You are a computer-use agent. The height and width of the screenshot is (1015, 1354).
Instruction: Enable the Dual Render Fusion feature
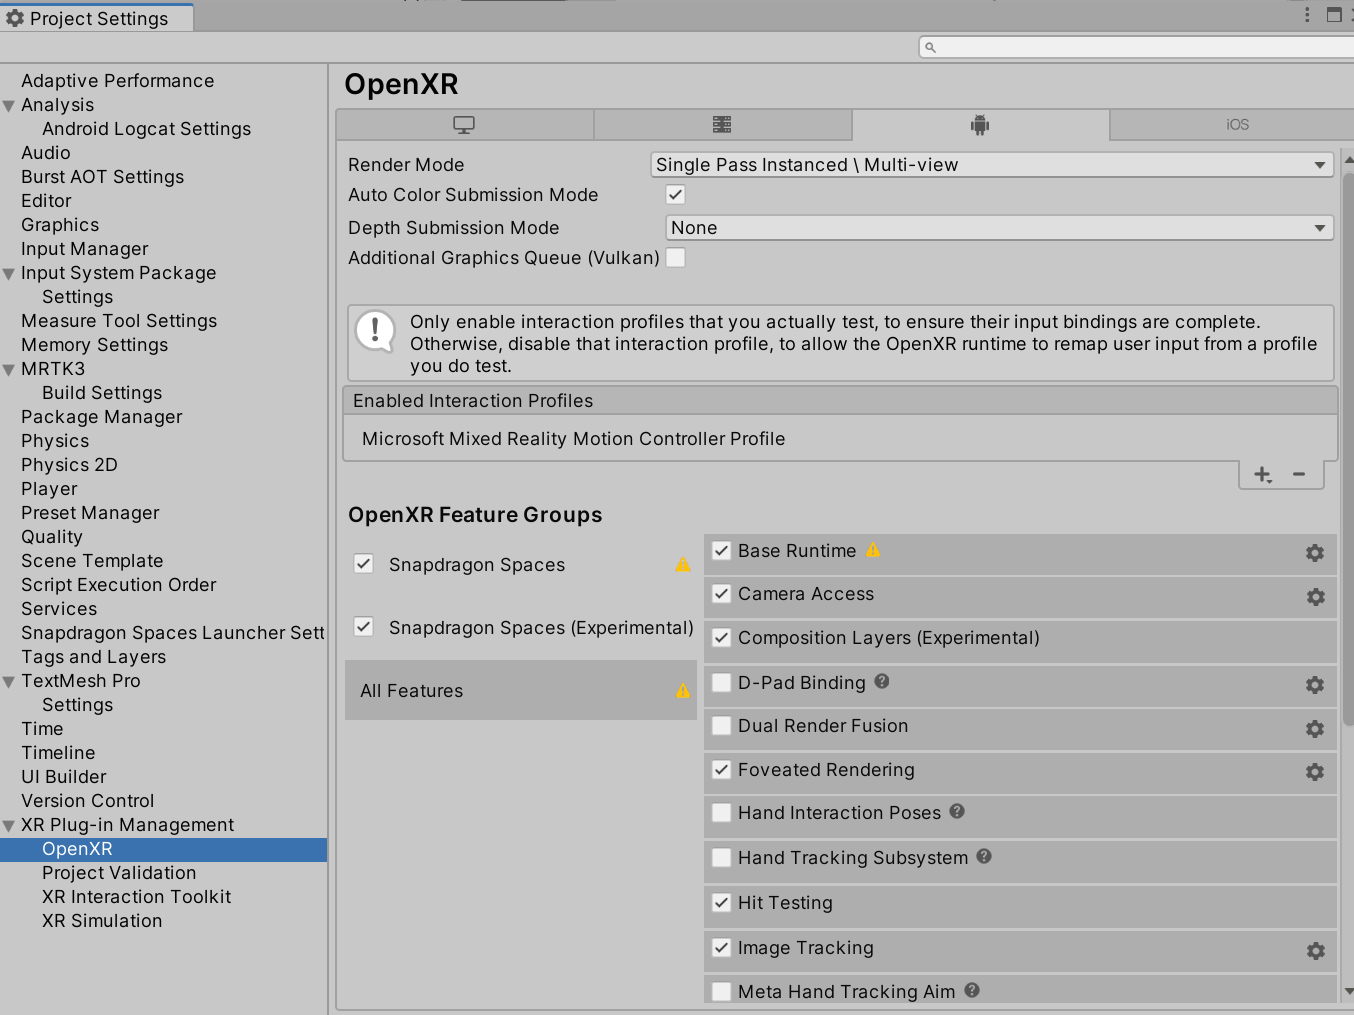click(721, 726)
